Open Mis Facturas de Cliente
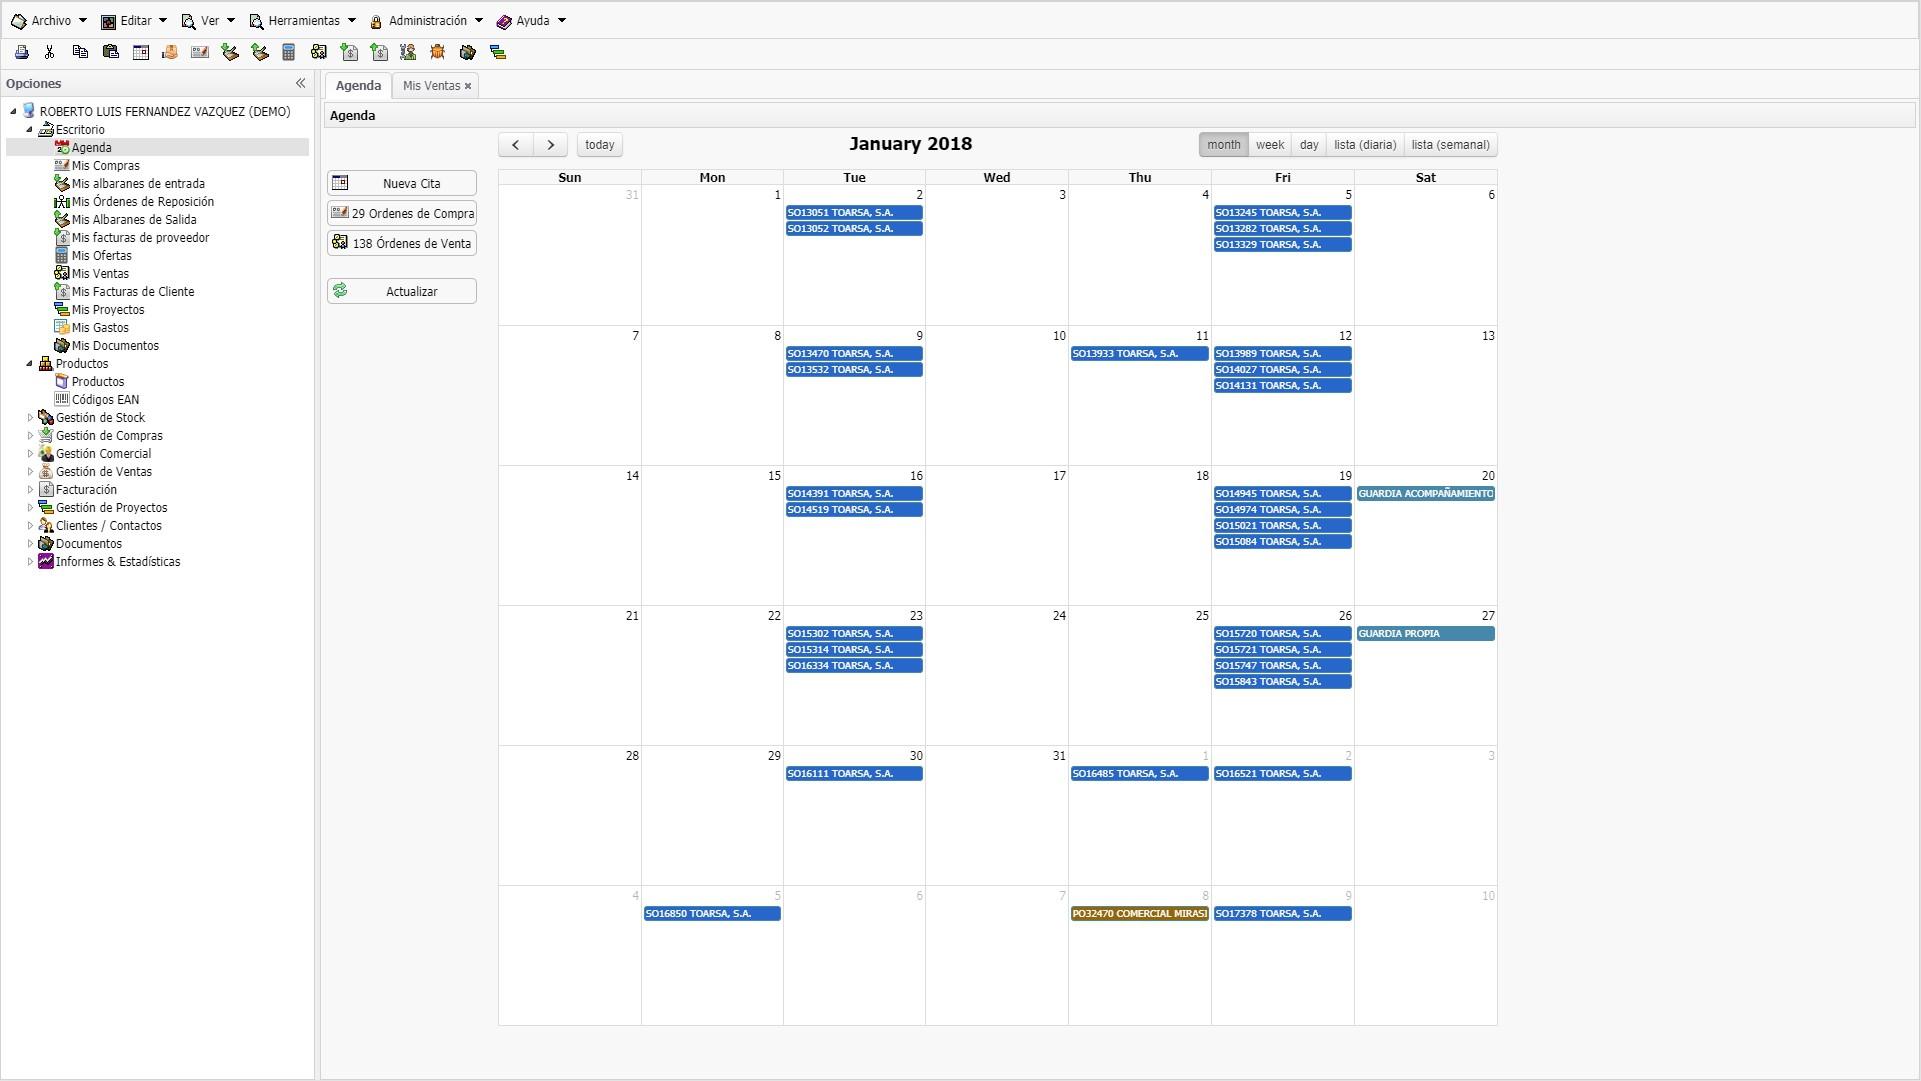This screenshot has width=1921, height=1081. pos(132,292)
